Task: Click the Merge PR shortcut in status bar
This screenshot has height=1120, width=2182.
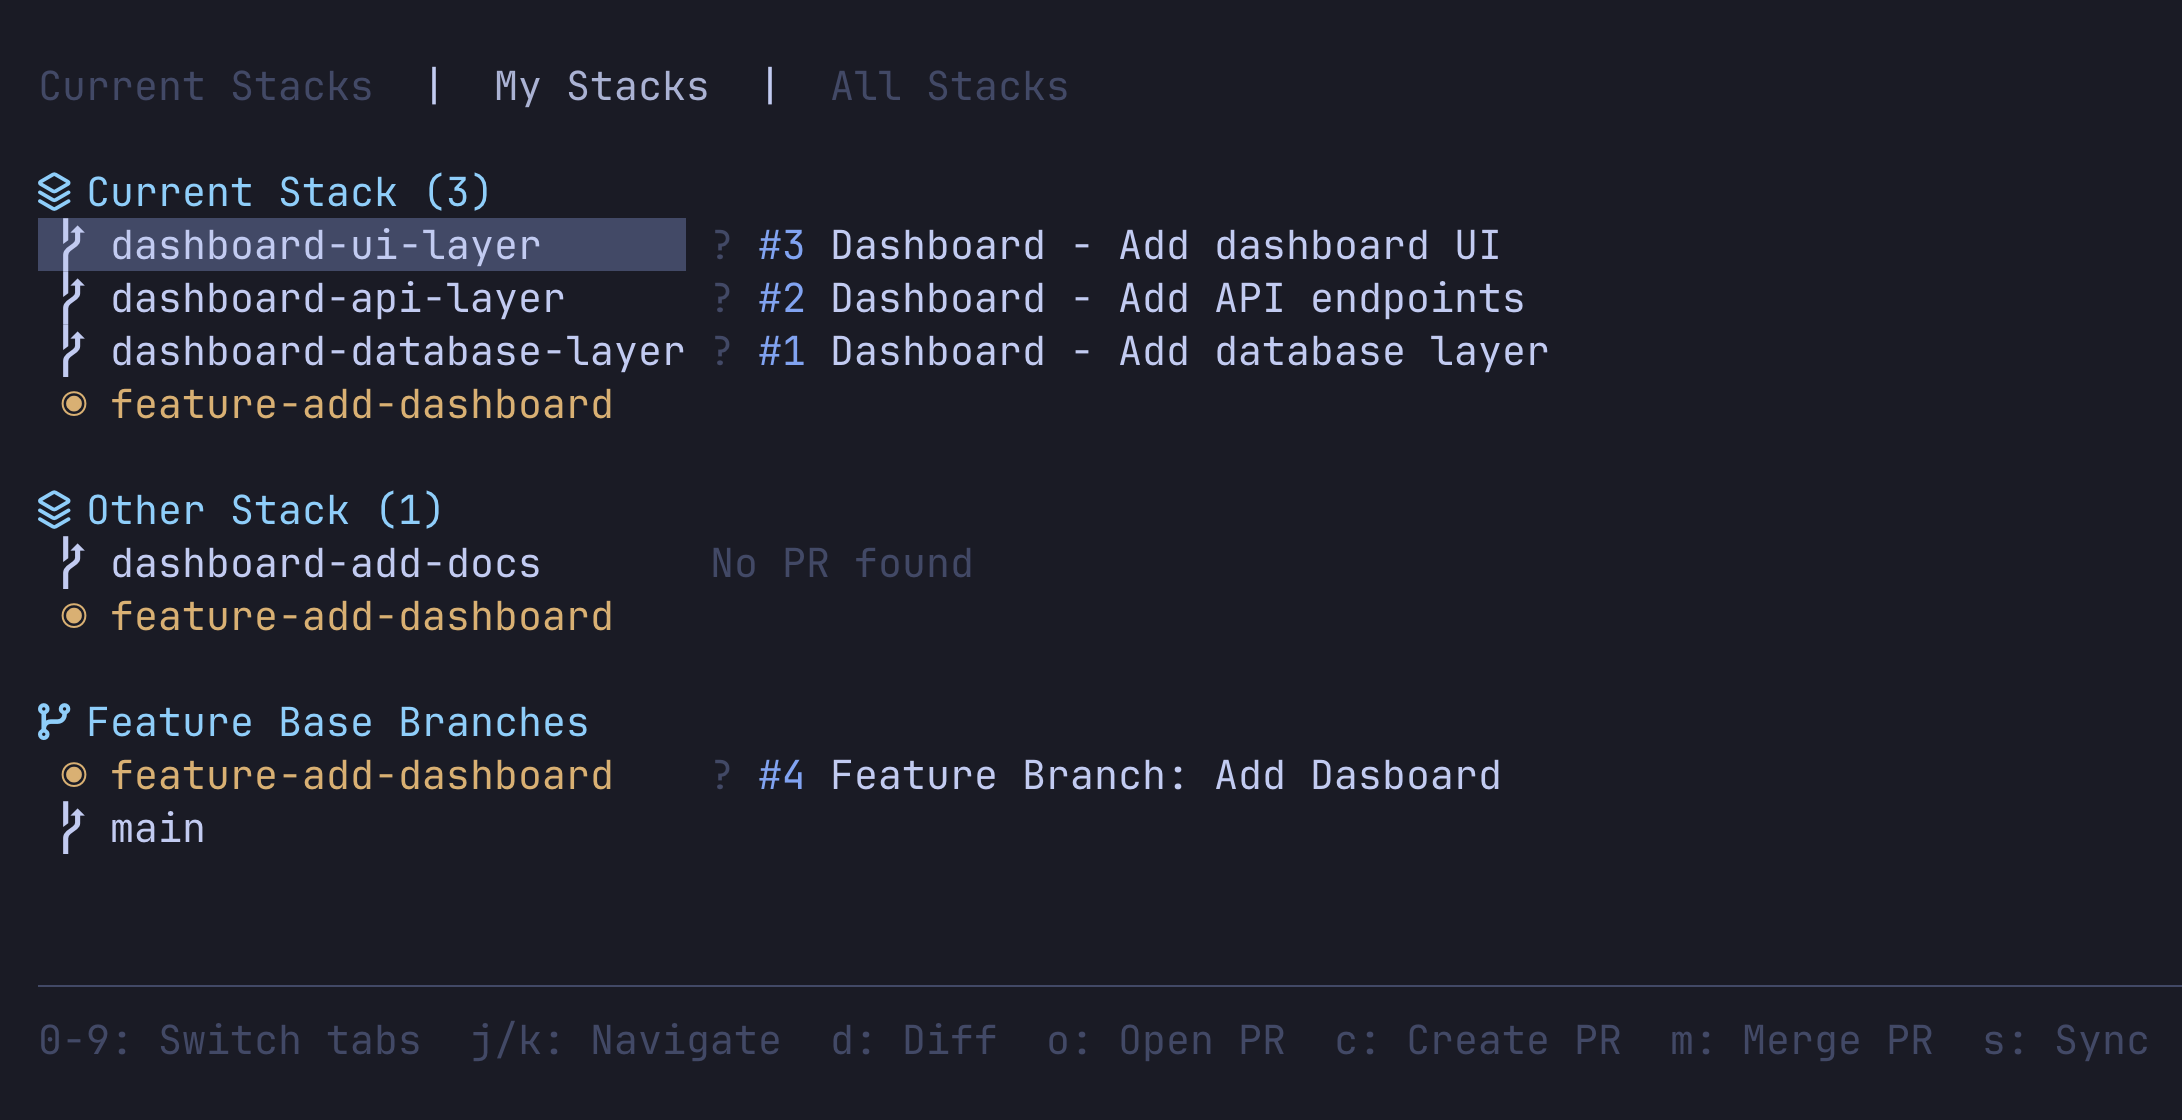Action: coord(1800,1040)
